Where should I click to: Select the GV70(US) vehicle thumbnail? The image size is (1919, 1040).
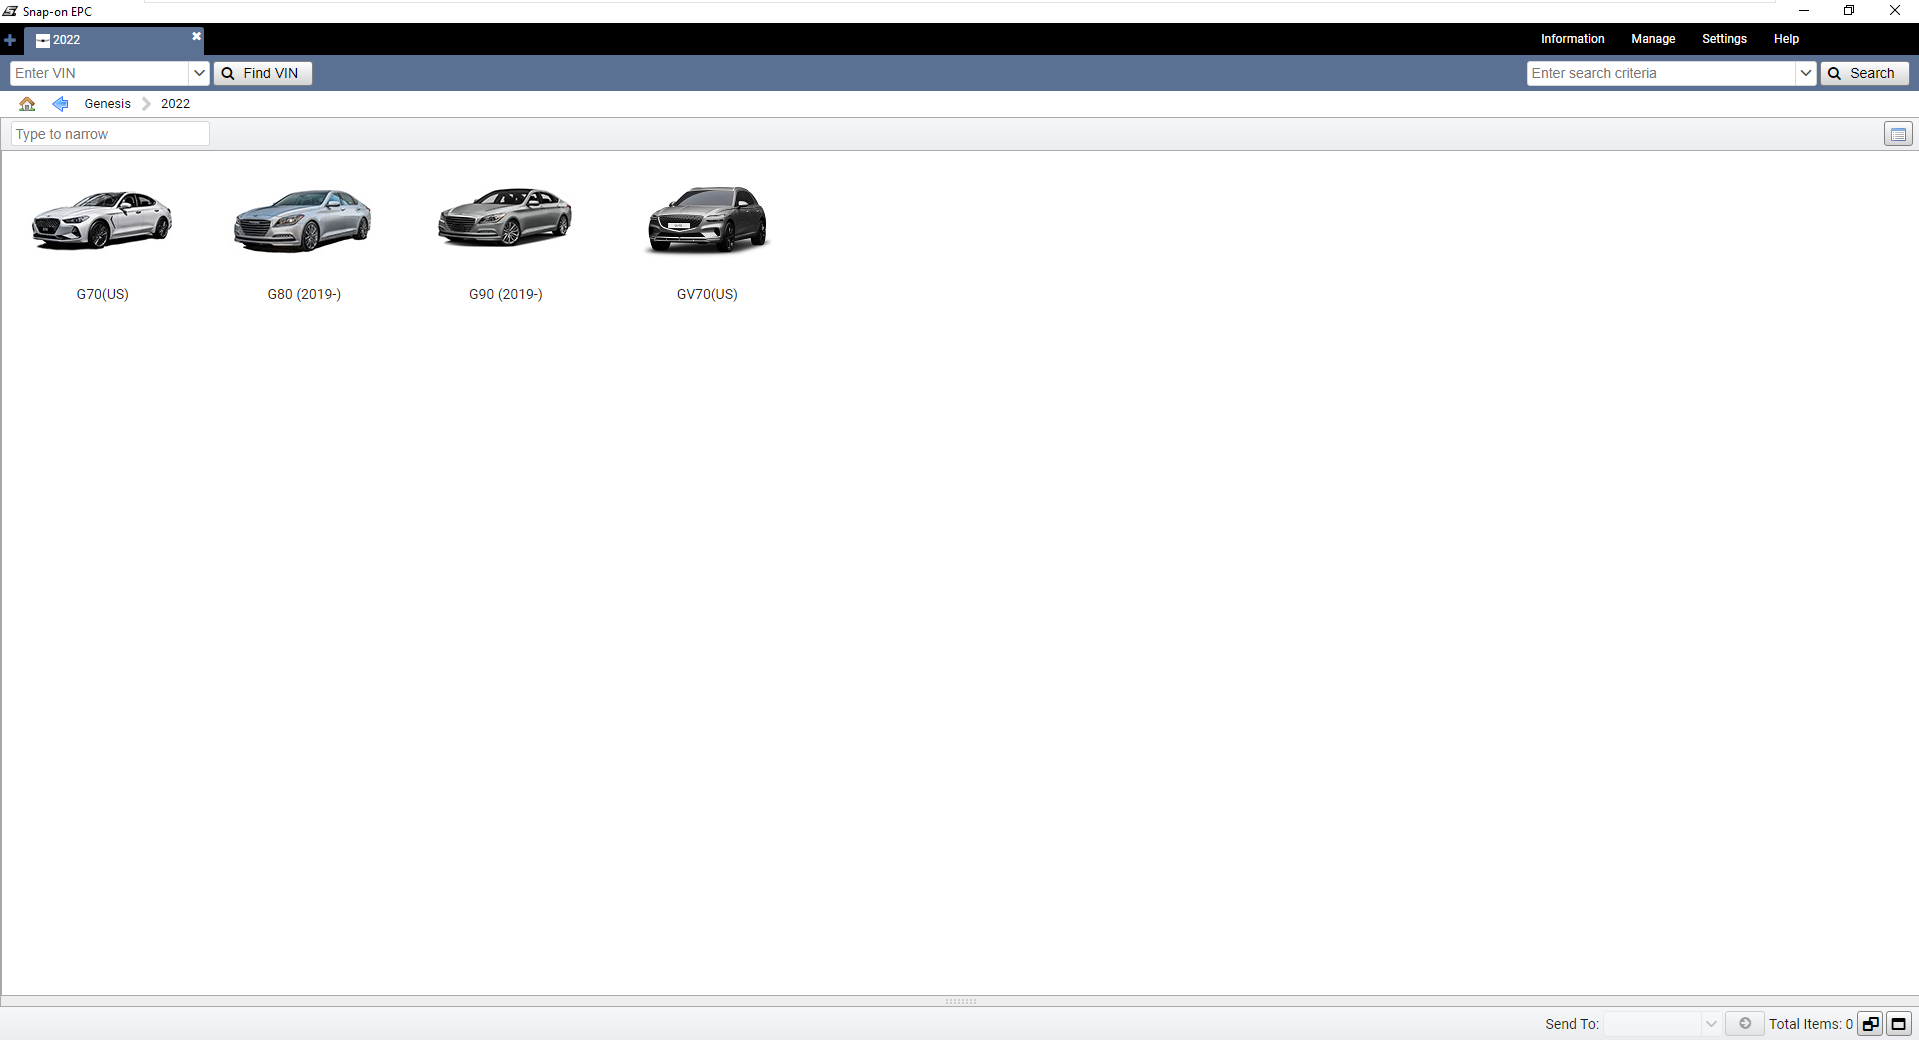[x=707, y=220]
